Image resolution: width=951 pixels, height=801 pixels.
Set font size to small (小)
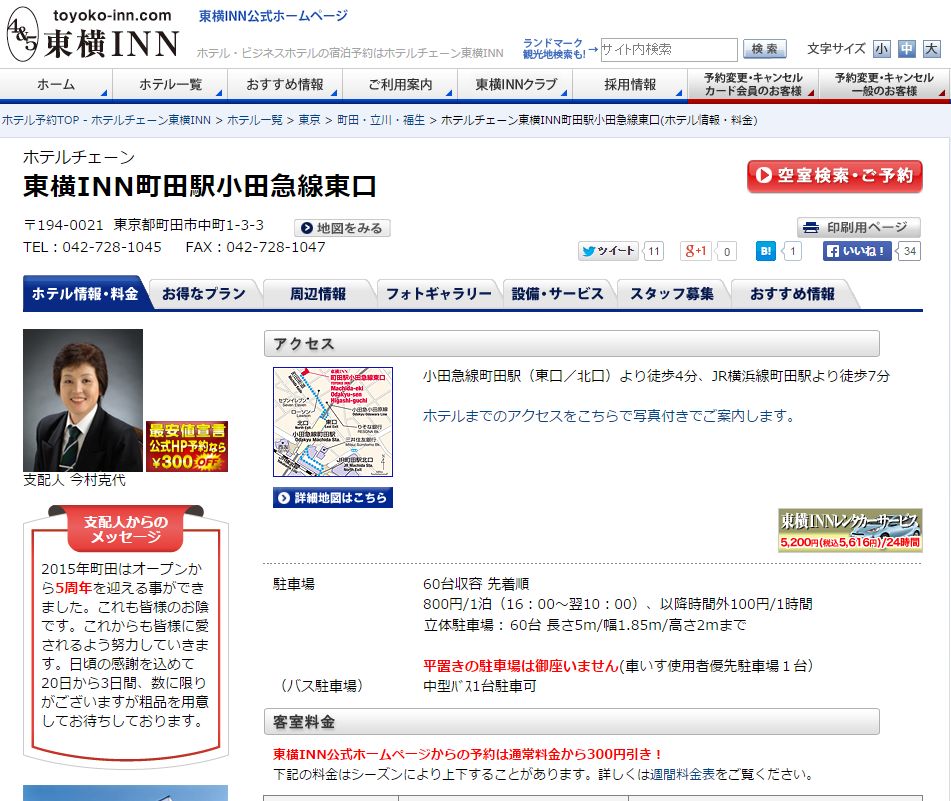coord(881,49)
